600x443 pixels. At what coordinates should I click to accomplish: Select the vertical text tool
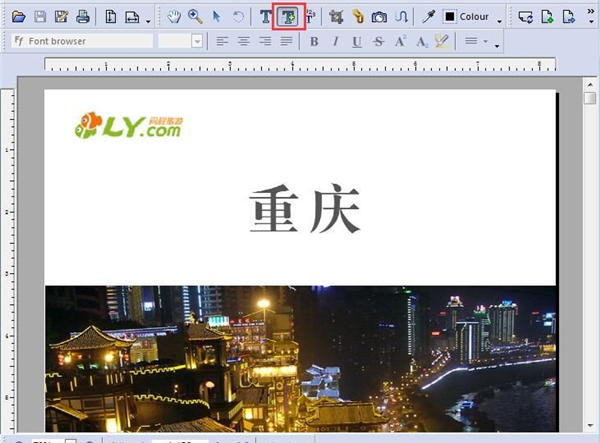[310, 17]
